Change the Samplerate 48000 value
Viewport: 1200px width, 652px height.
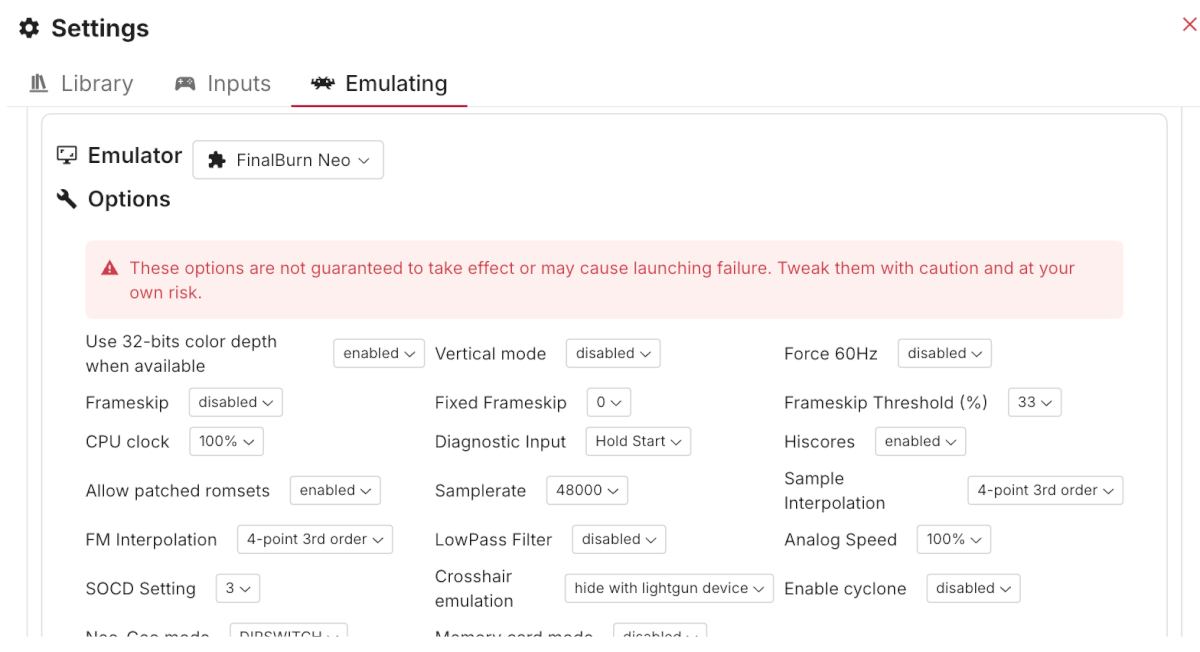click(586, 490)
